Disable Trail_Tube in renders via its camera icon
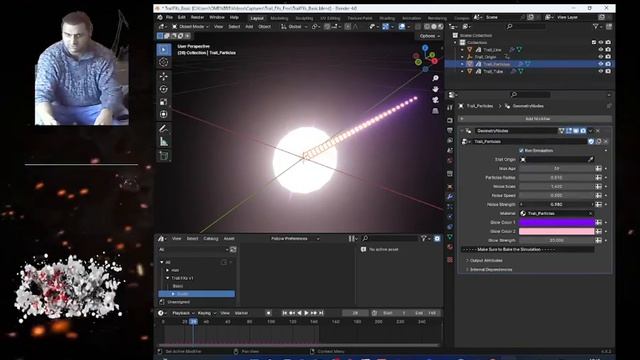 pyautogui.click(x=608, y=71)
